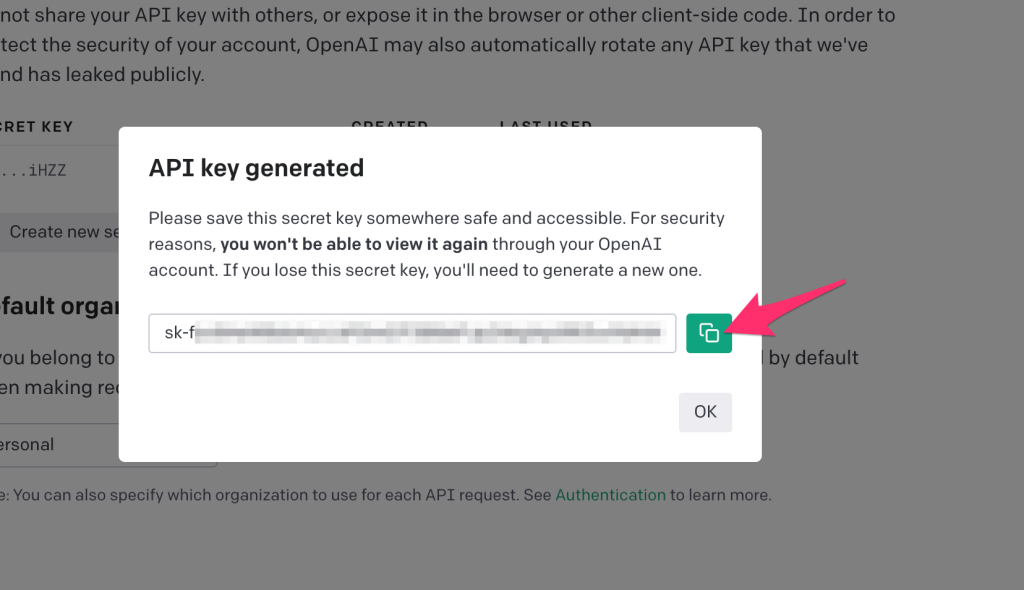Viewport: 1024px width, 590px height.
Task: Click the 'API key generated' dialog heading
Action: pyautogui.click(x=256, y=168)
